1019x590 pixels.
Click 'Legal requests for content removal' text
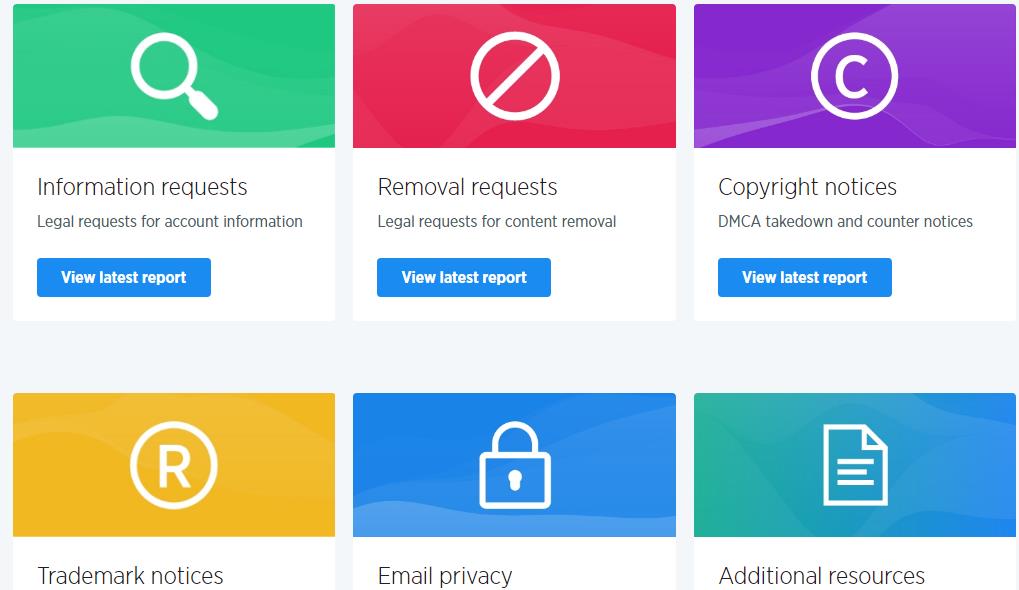click(497, 222)
